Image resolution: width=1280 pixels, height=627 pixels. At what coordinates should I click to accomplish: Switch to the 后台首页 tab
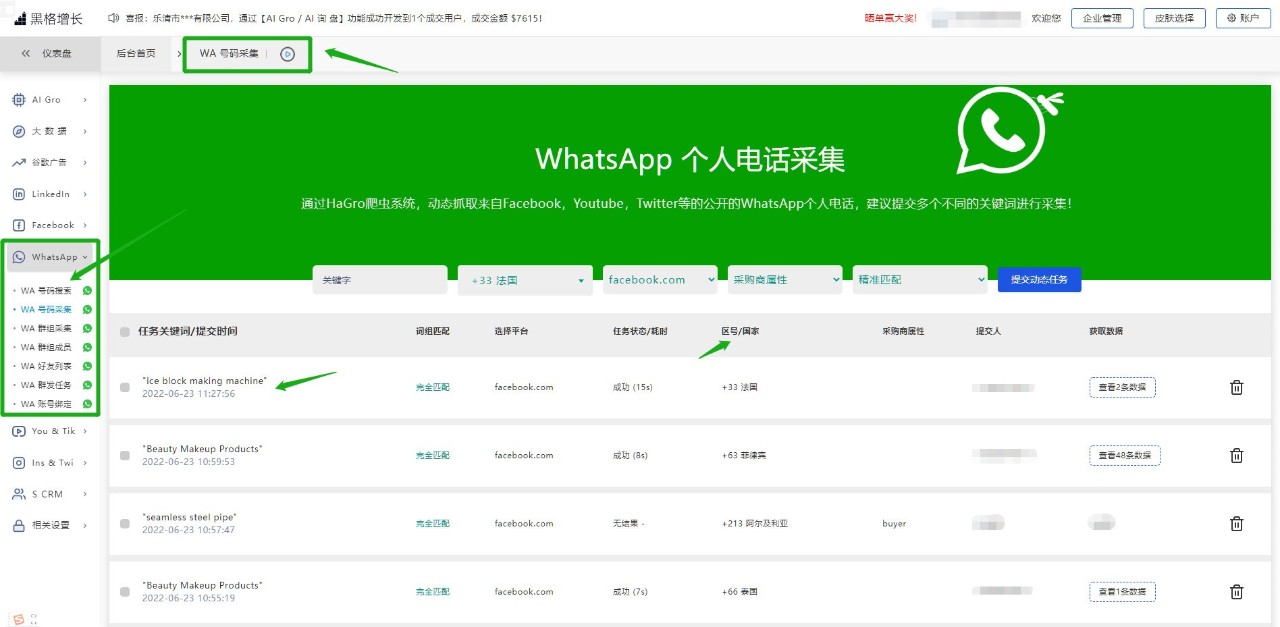click(x=136, y=54)
